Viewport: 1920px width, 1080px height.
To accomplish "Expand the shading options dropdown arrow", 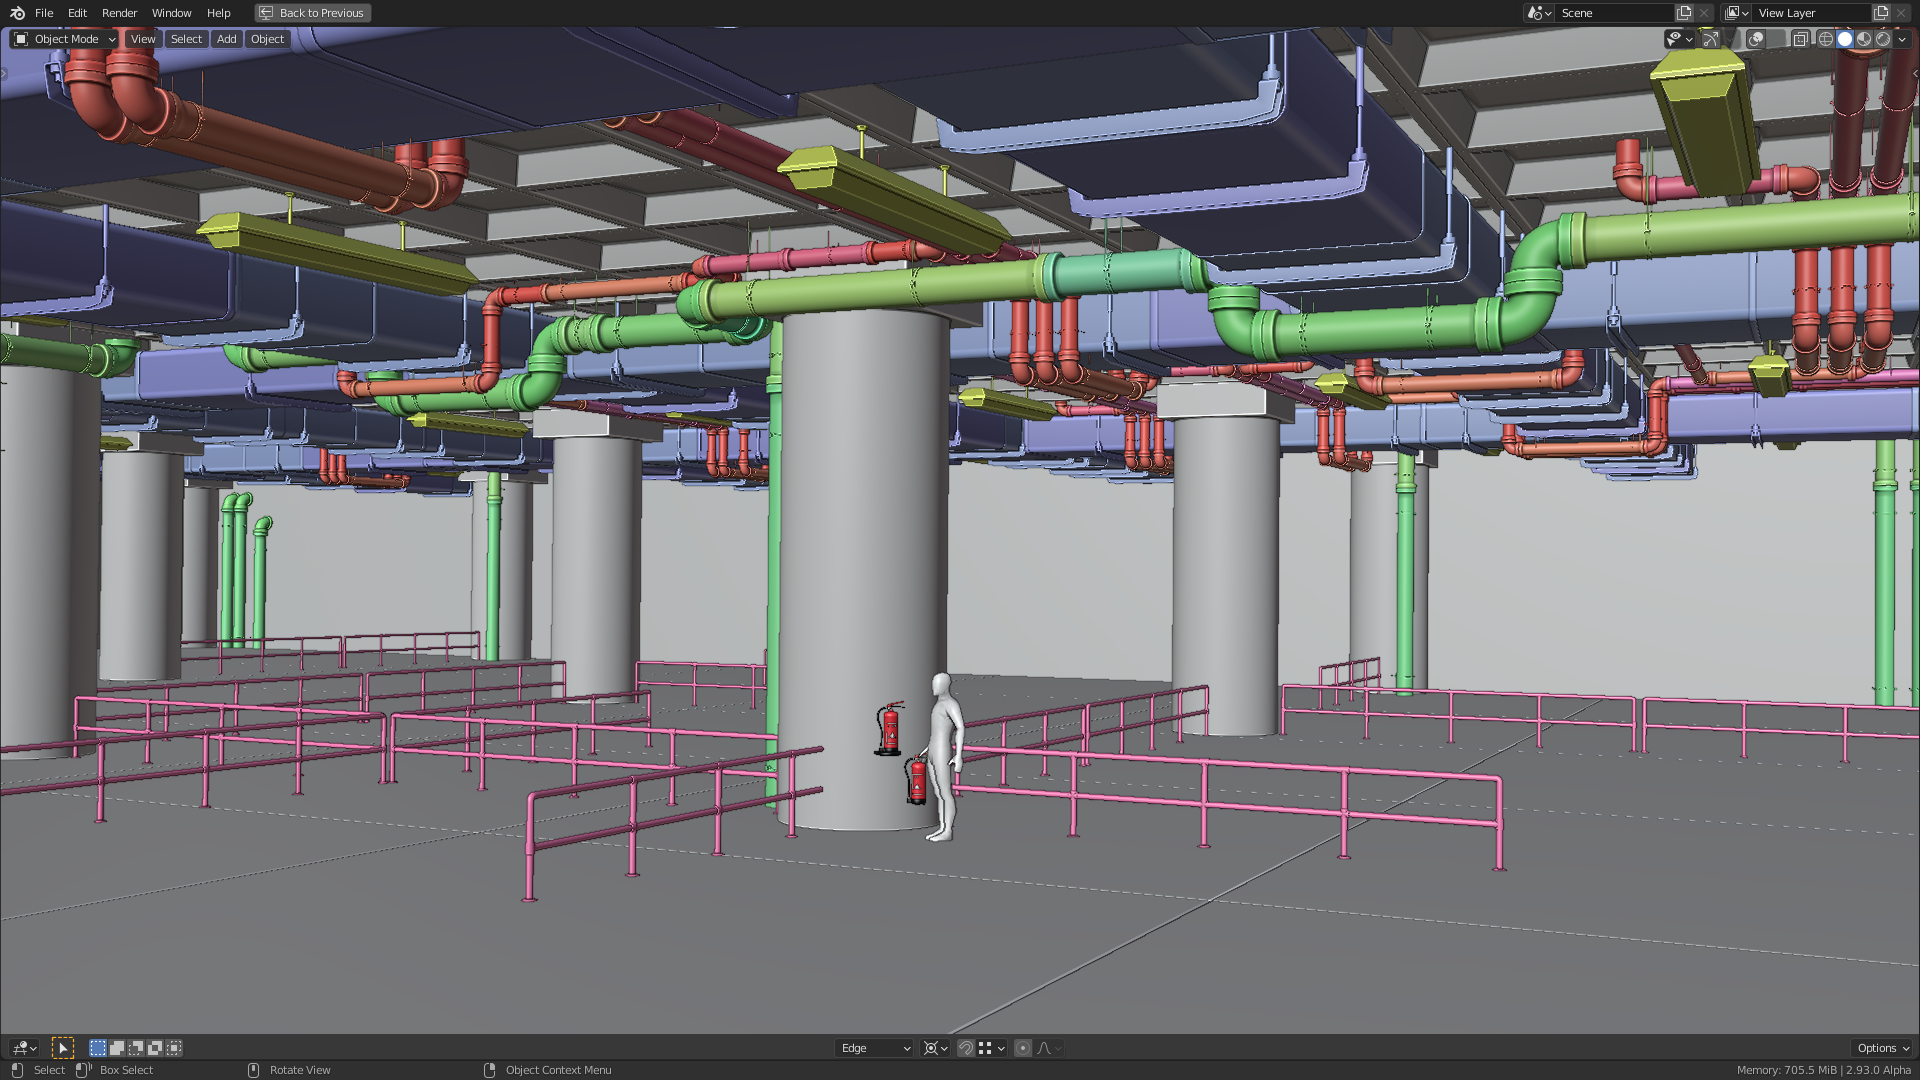I will (x=1902, y=39).
